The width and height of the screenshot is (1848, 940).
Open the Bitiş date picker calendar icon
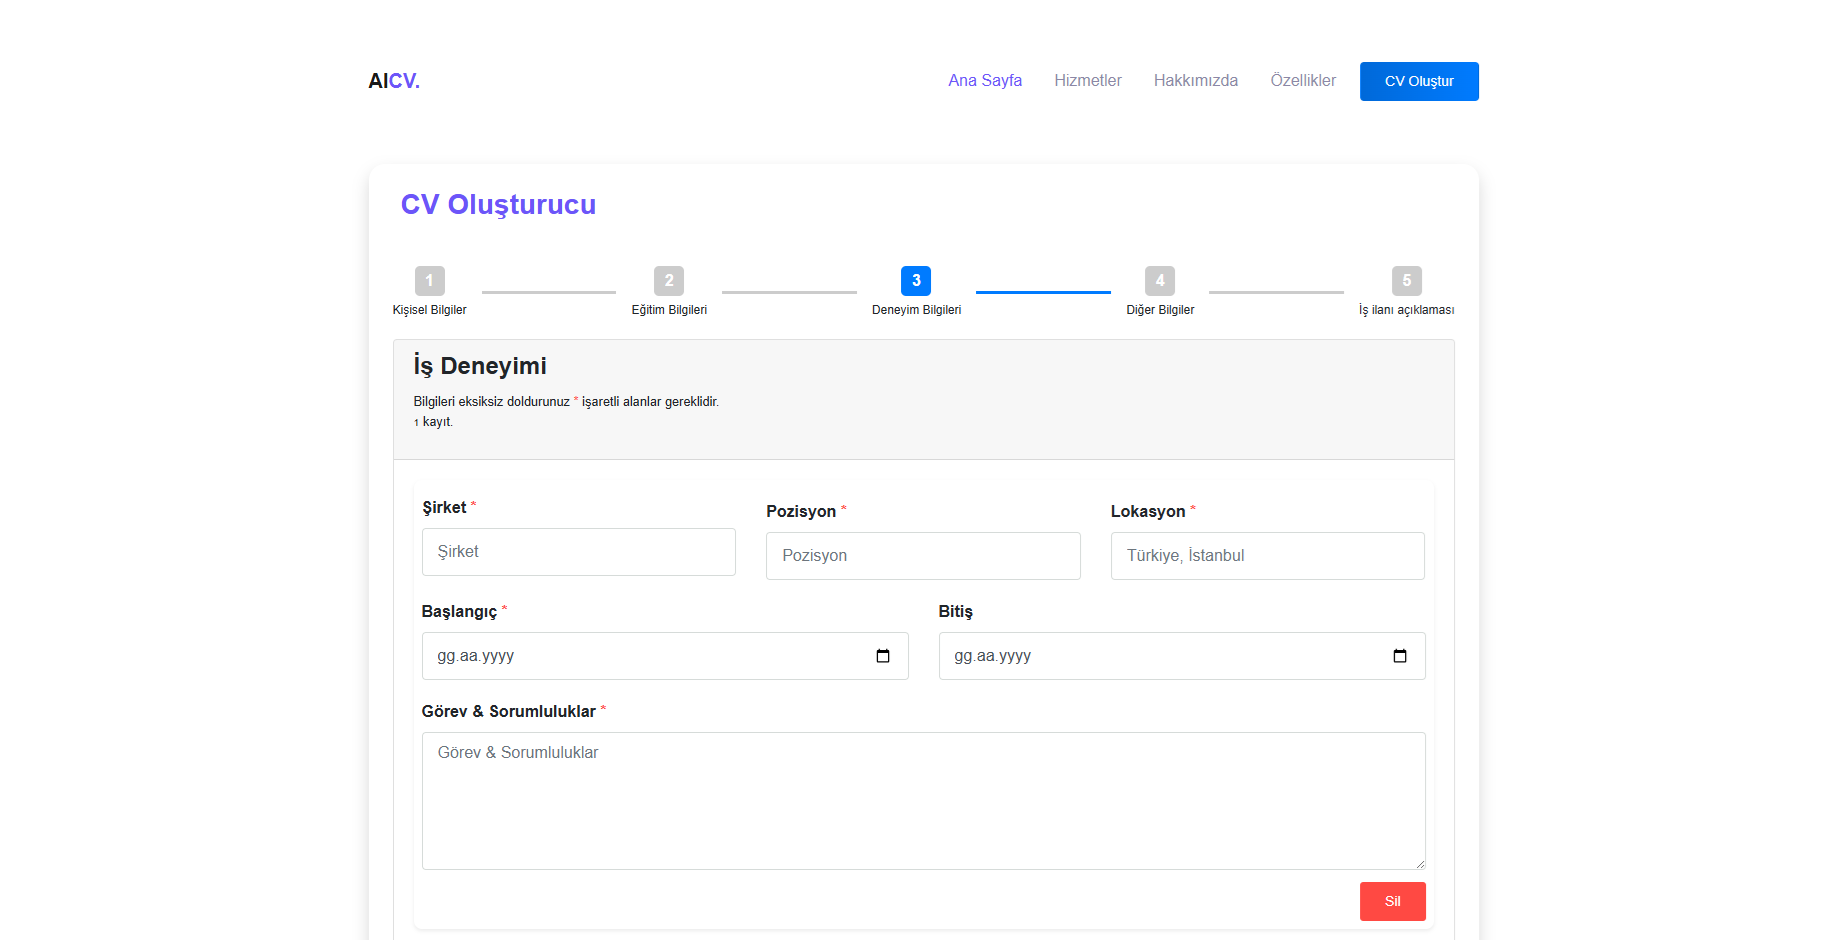[x=1399, y=656]
